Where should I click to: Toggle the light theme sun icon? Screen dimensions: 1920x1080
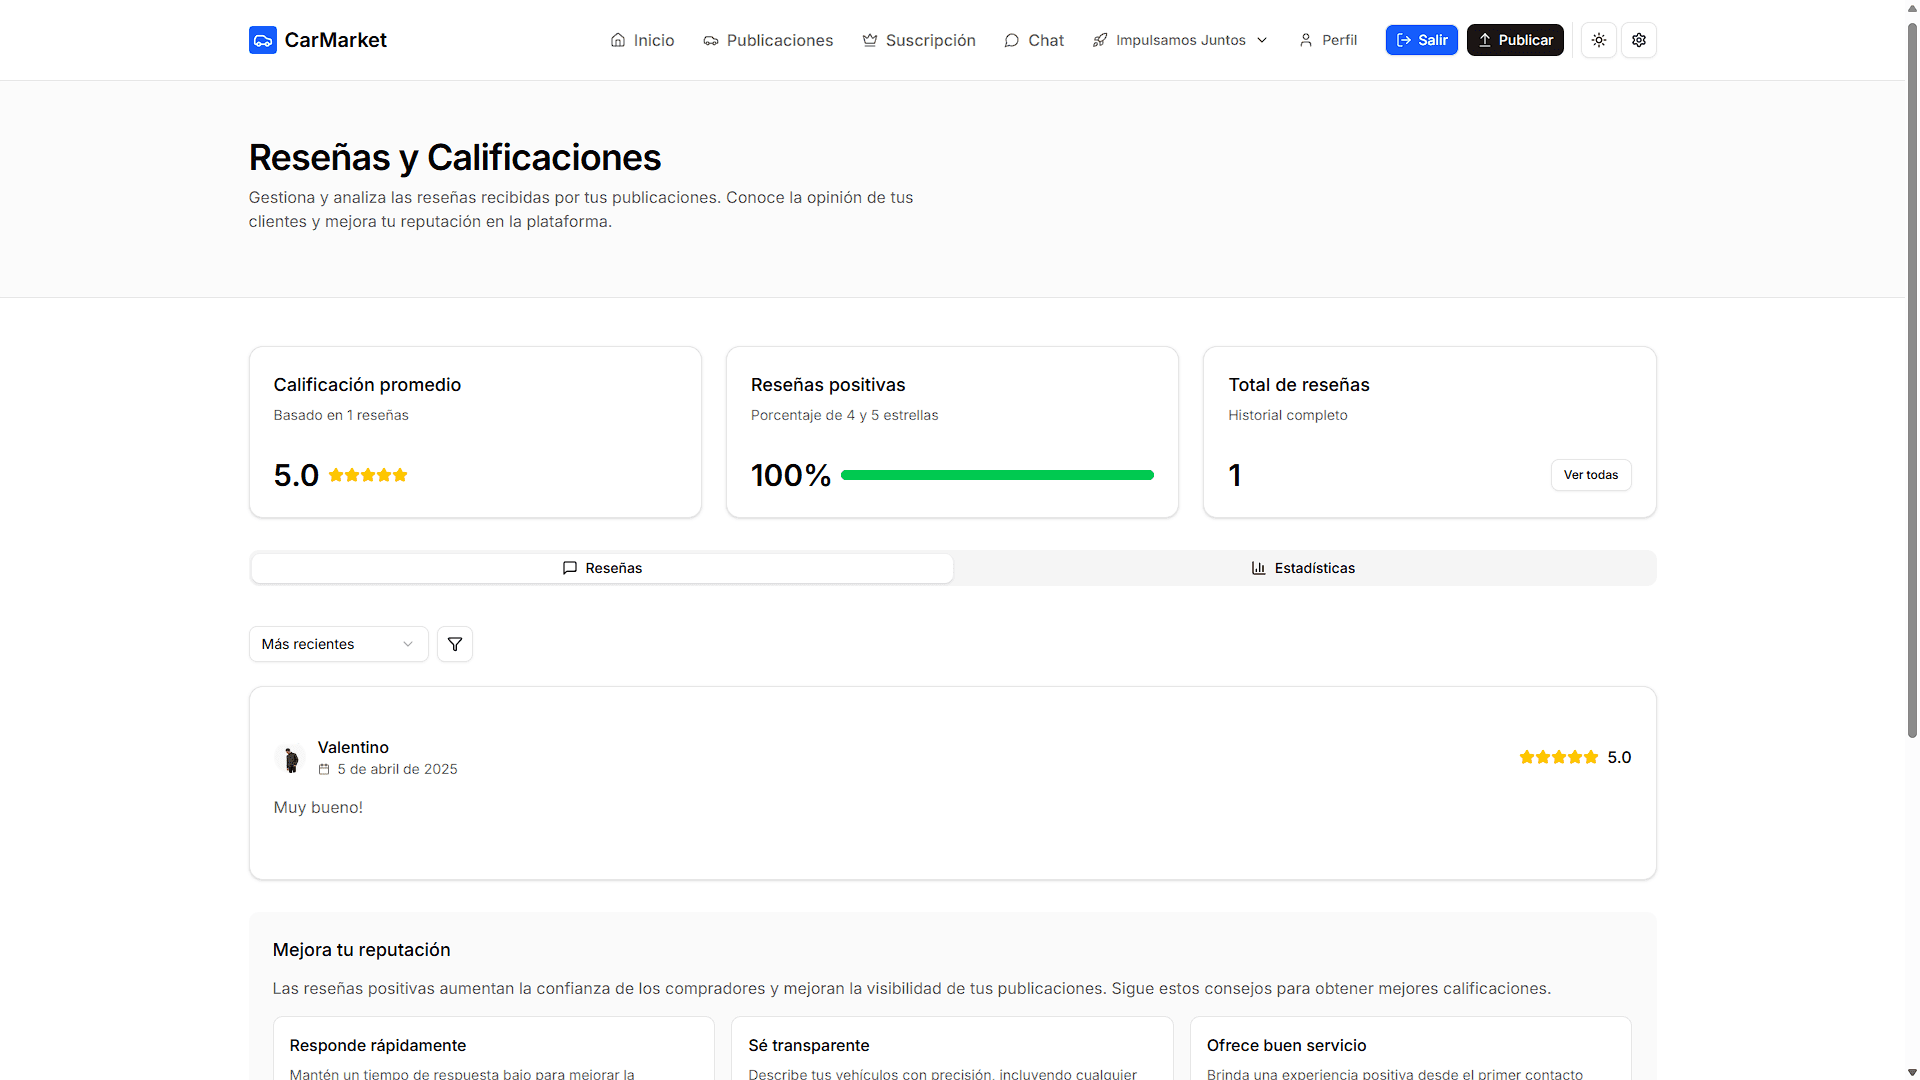tap(1599, 40)
